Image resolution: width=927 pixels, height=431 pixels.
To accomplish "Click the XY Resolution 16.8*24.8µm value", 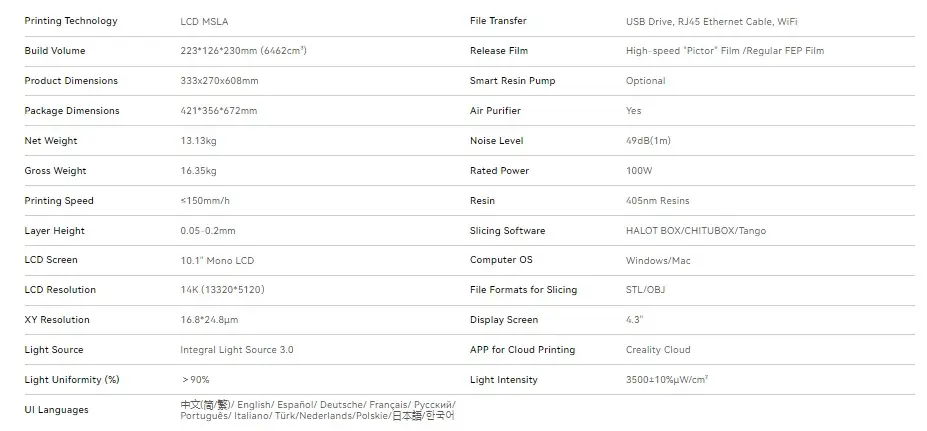I will tap(209, 320).
